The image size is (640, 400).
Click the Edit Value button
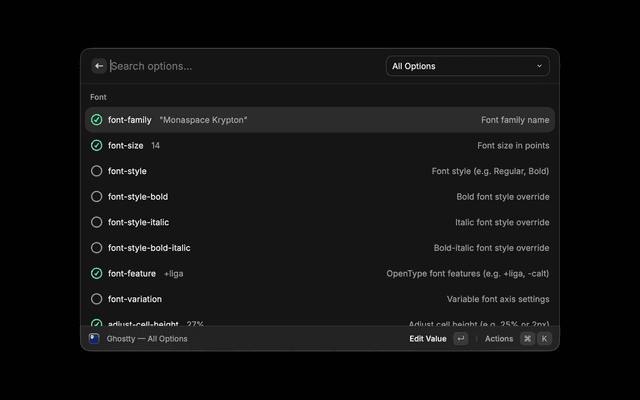[428, 339]
